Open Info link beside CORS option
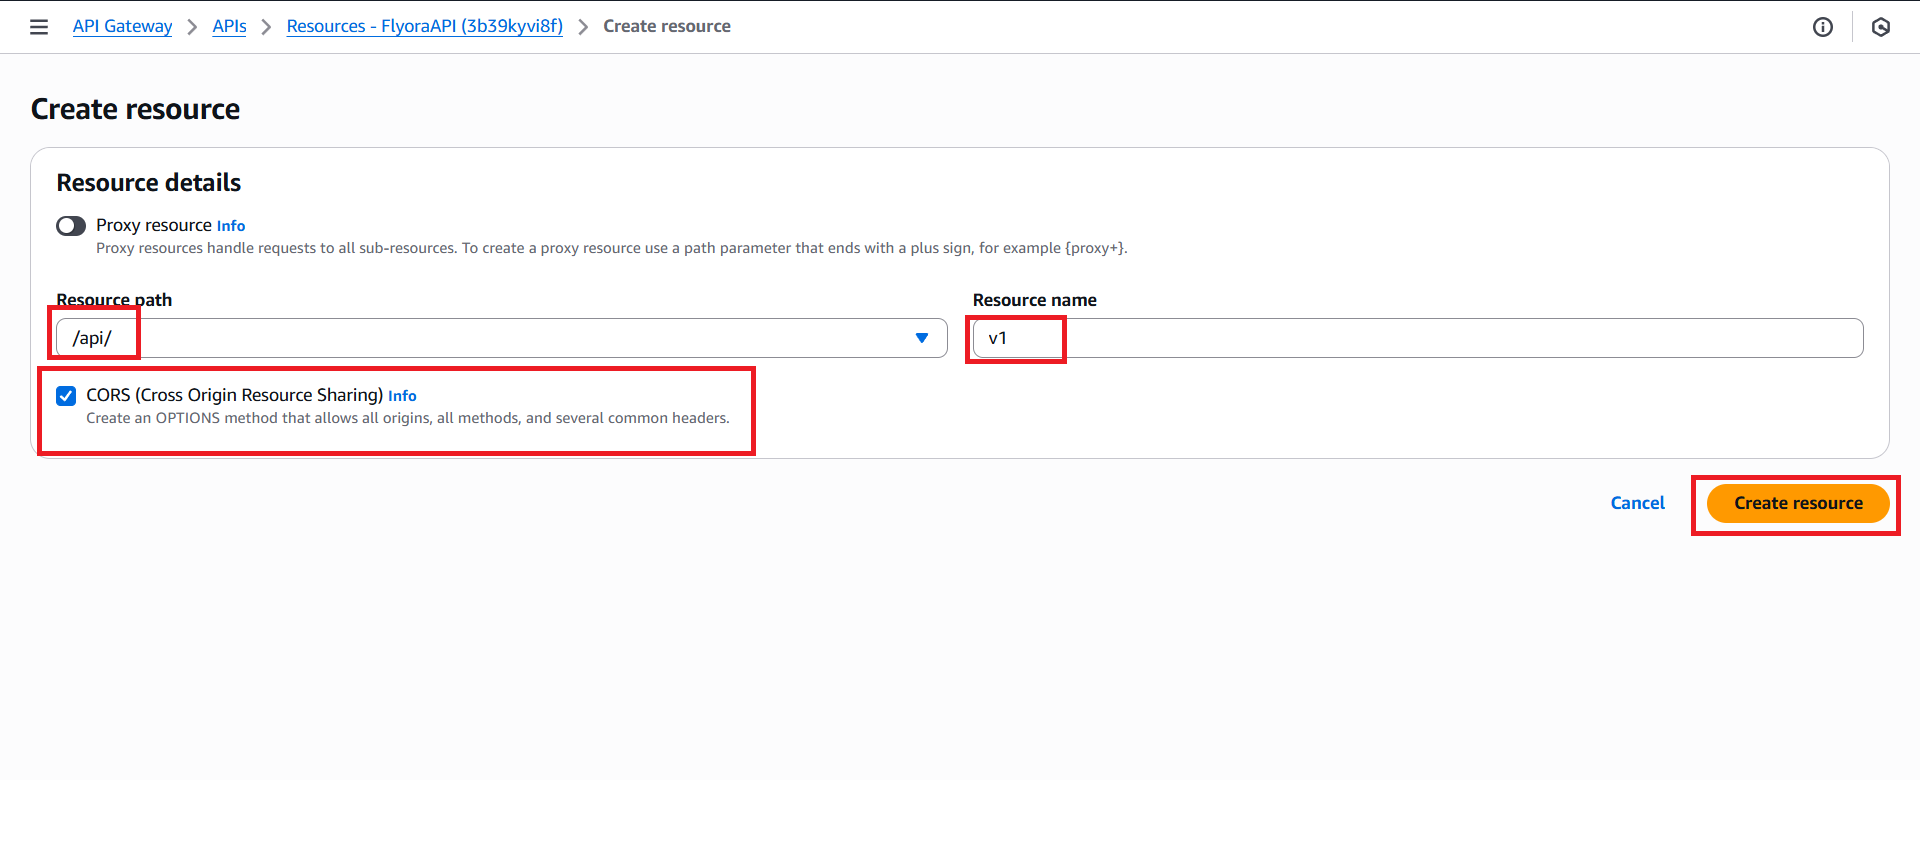1920x845 pixels. pos(402,396)
